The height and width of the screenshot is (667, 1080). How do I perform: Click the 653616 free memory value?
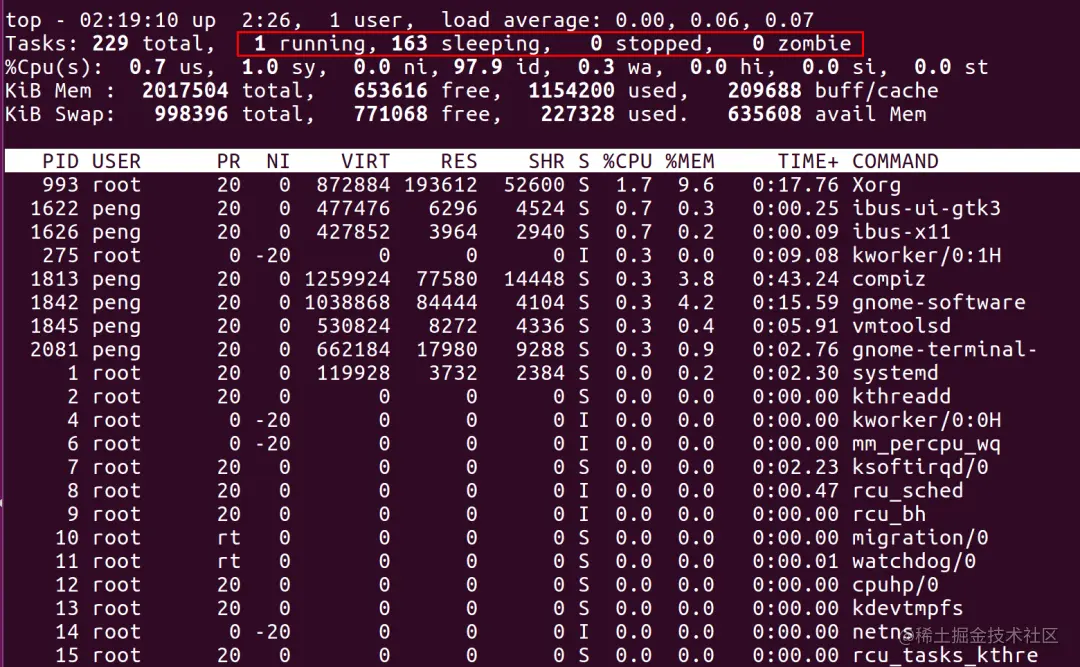(x=391, y=90)
